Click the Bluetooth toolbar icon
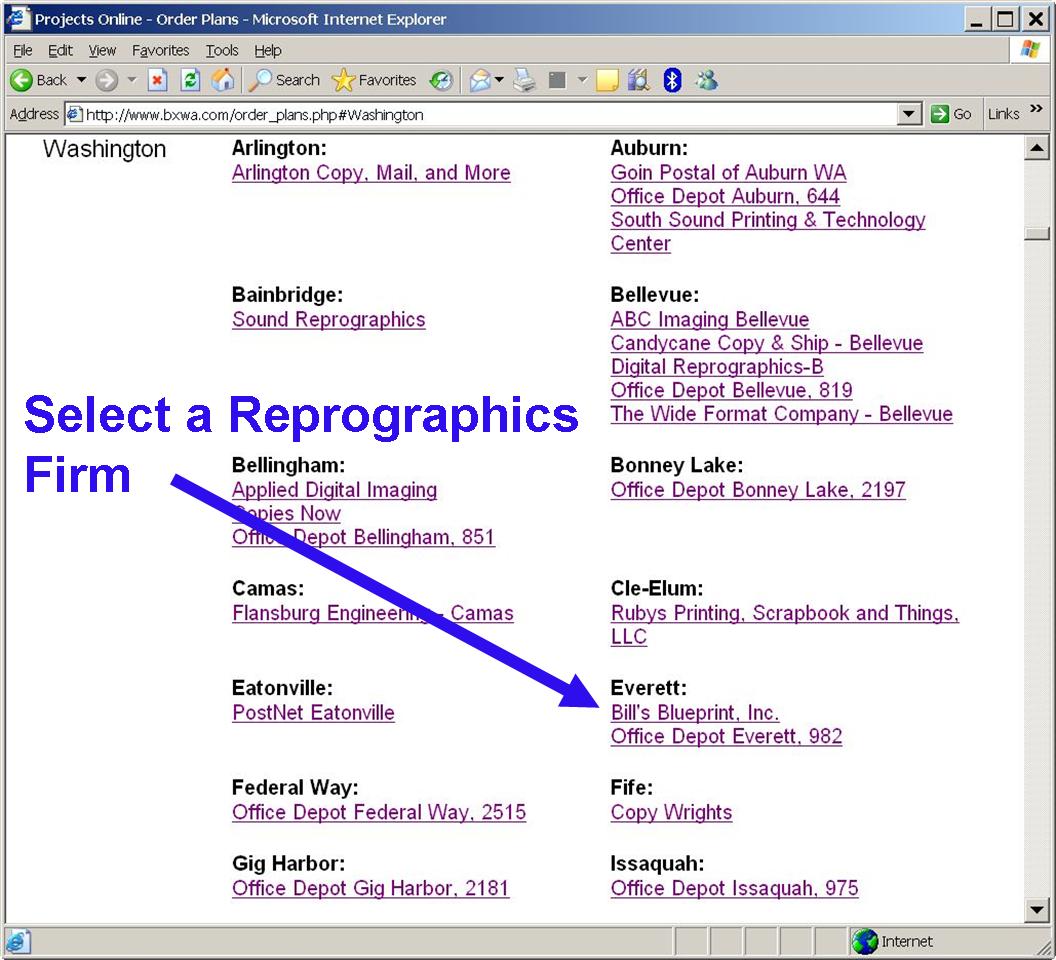This screenshot has height=960, width=1056. [x=672, y=81]
